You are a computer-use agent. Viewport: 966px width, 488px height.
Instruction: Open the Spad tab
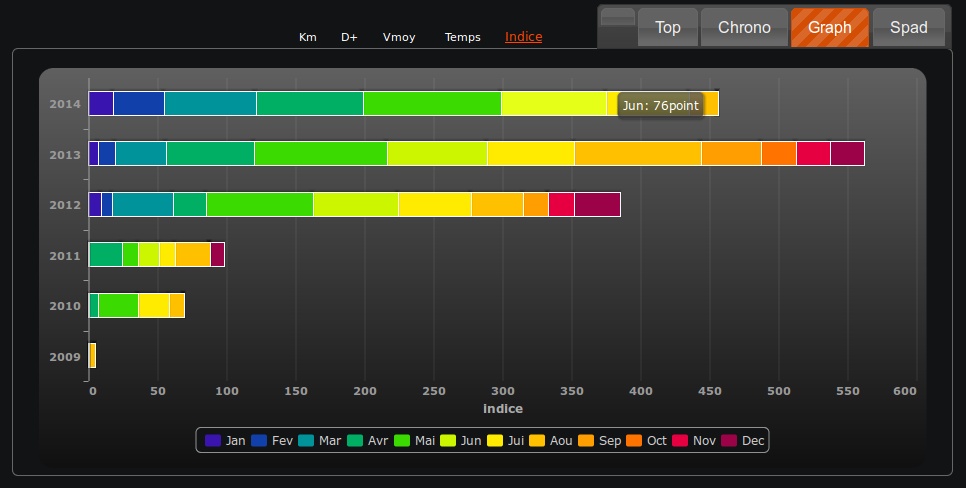909,27
